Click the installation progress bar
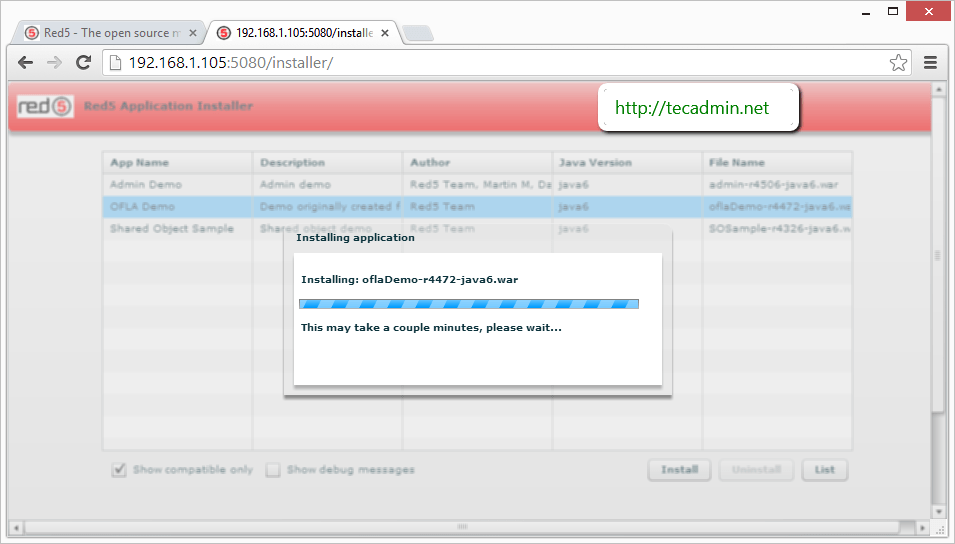 click(469, 304)
